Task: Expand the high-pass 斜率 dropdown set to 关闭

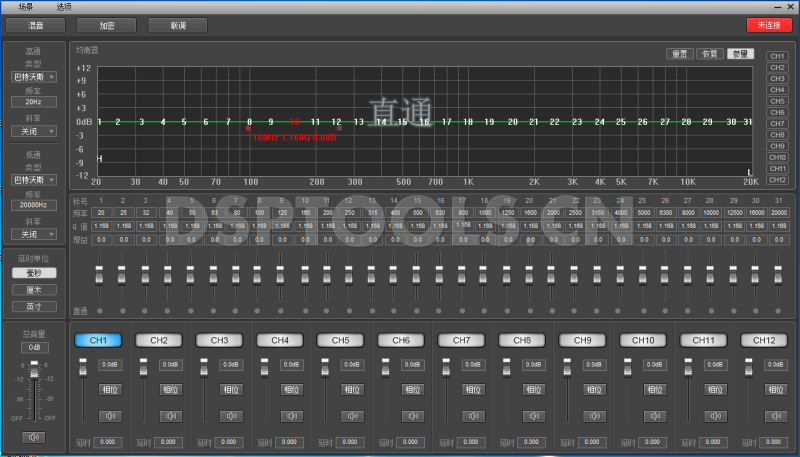Action: coord(34,131)
